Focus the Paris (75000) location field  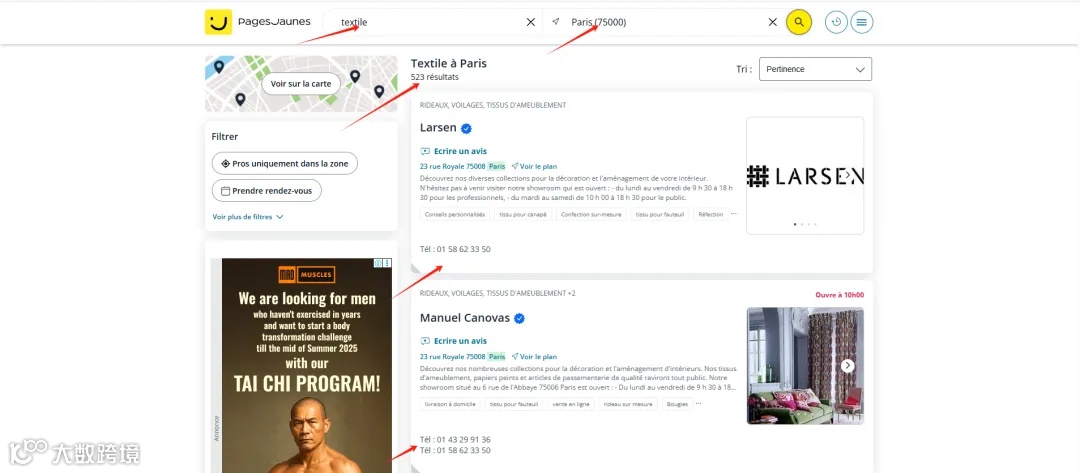[665, 22]
